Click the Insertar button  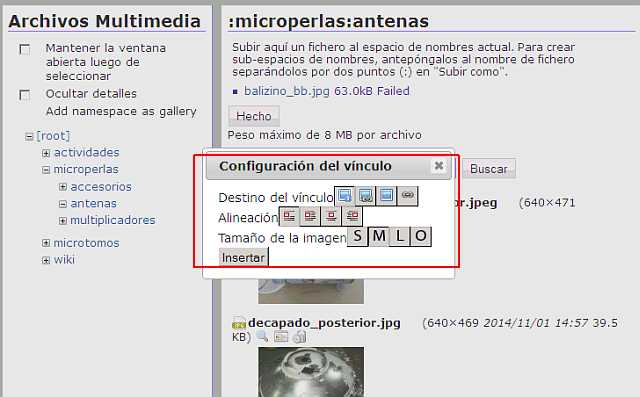[x=244, y=257]
